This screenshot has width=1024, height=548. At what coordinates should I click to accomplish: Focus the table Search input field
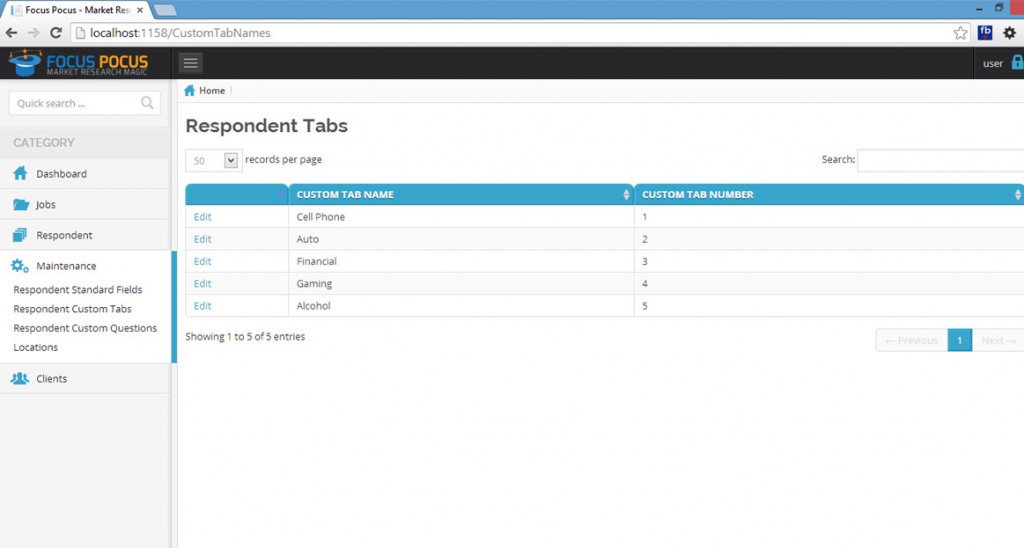[940, 160]
